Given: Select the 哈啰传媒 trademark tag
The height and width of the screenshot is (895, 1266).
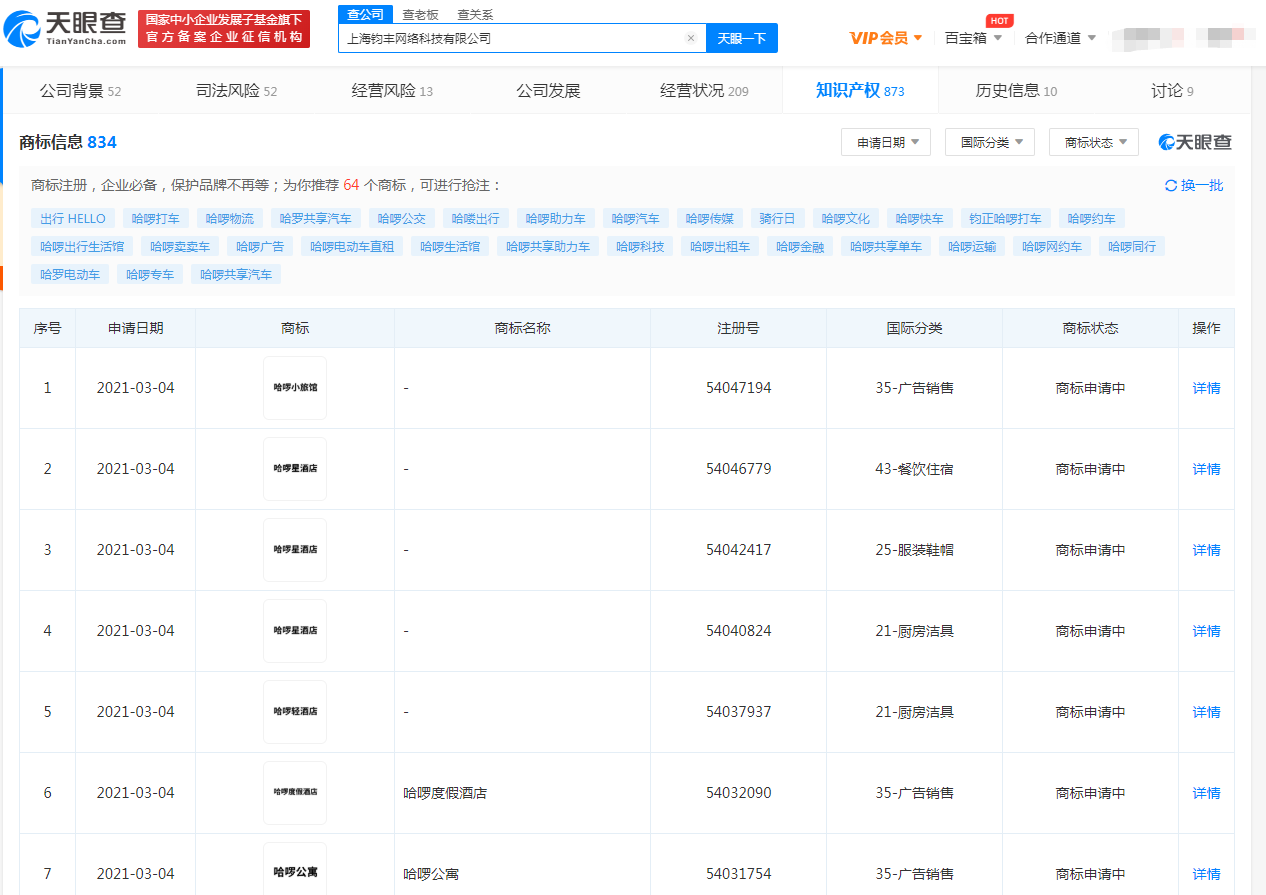Looking at the screenshot, I should tap(710, 218).
